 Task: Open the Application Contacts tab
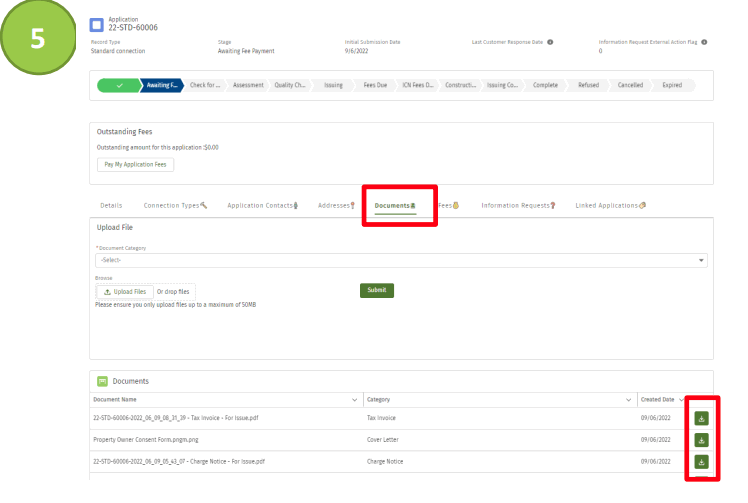tap(262, 206)
